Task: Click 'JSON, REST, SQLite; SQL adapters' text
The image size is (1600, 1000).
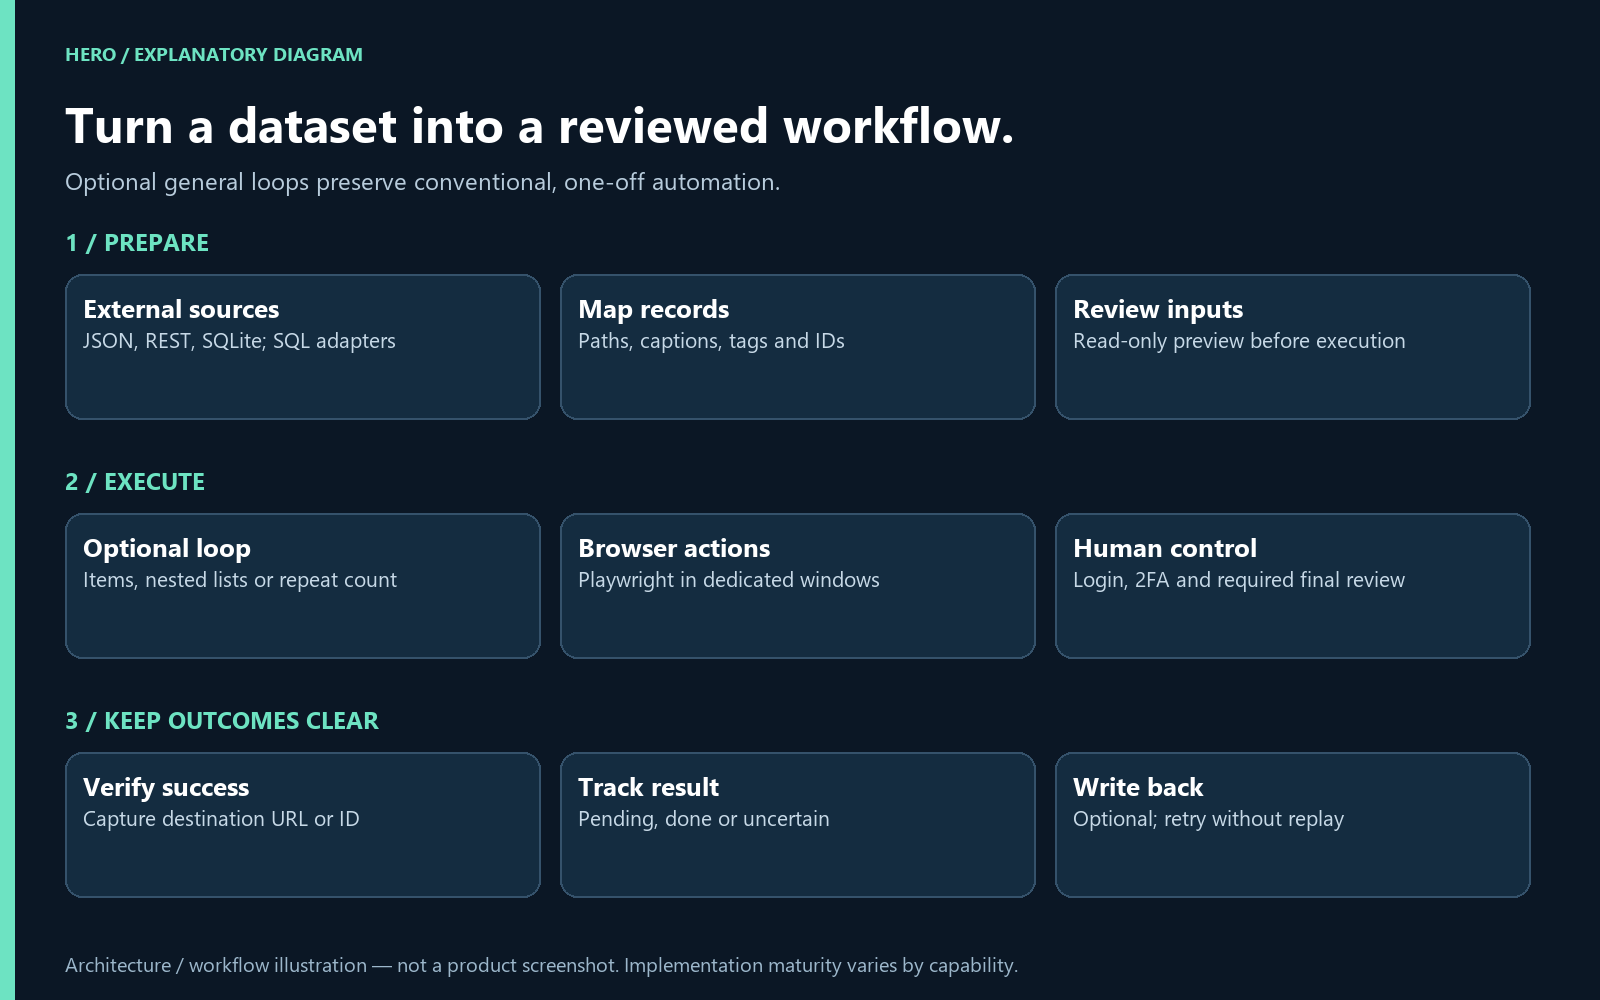Action: pyautogui.click(x=239, y=341)
